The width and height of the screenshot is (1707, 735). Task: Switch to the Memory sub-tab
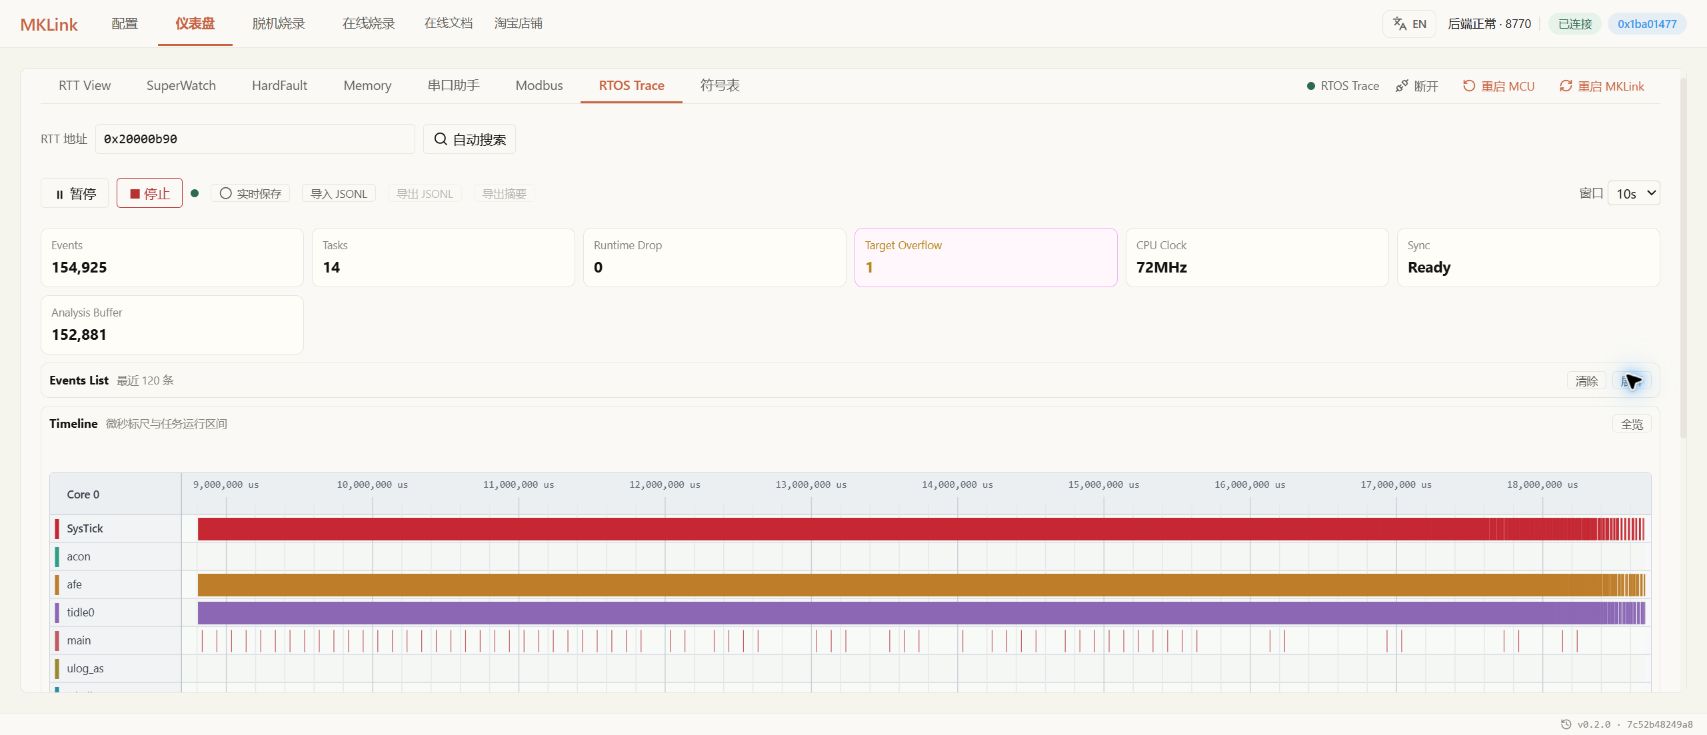[367, 86]
